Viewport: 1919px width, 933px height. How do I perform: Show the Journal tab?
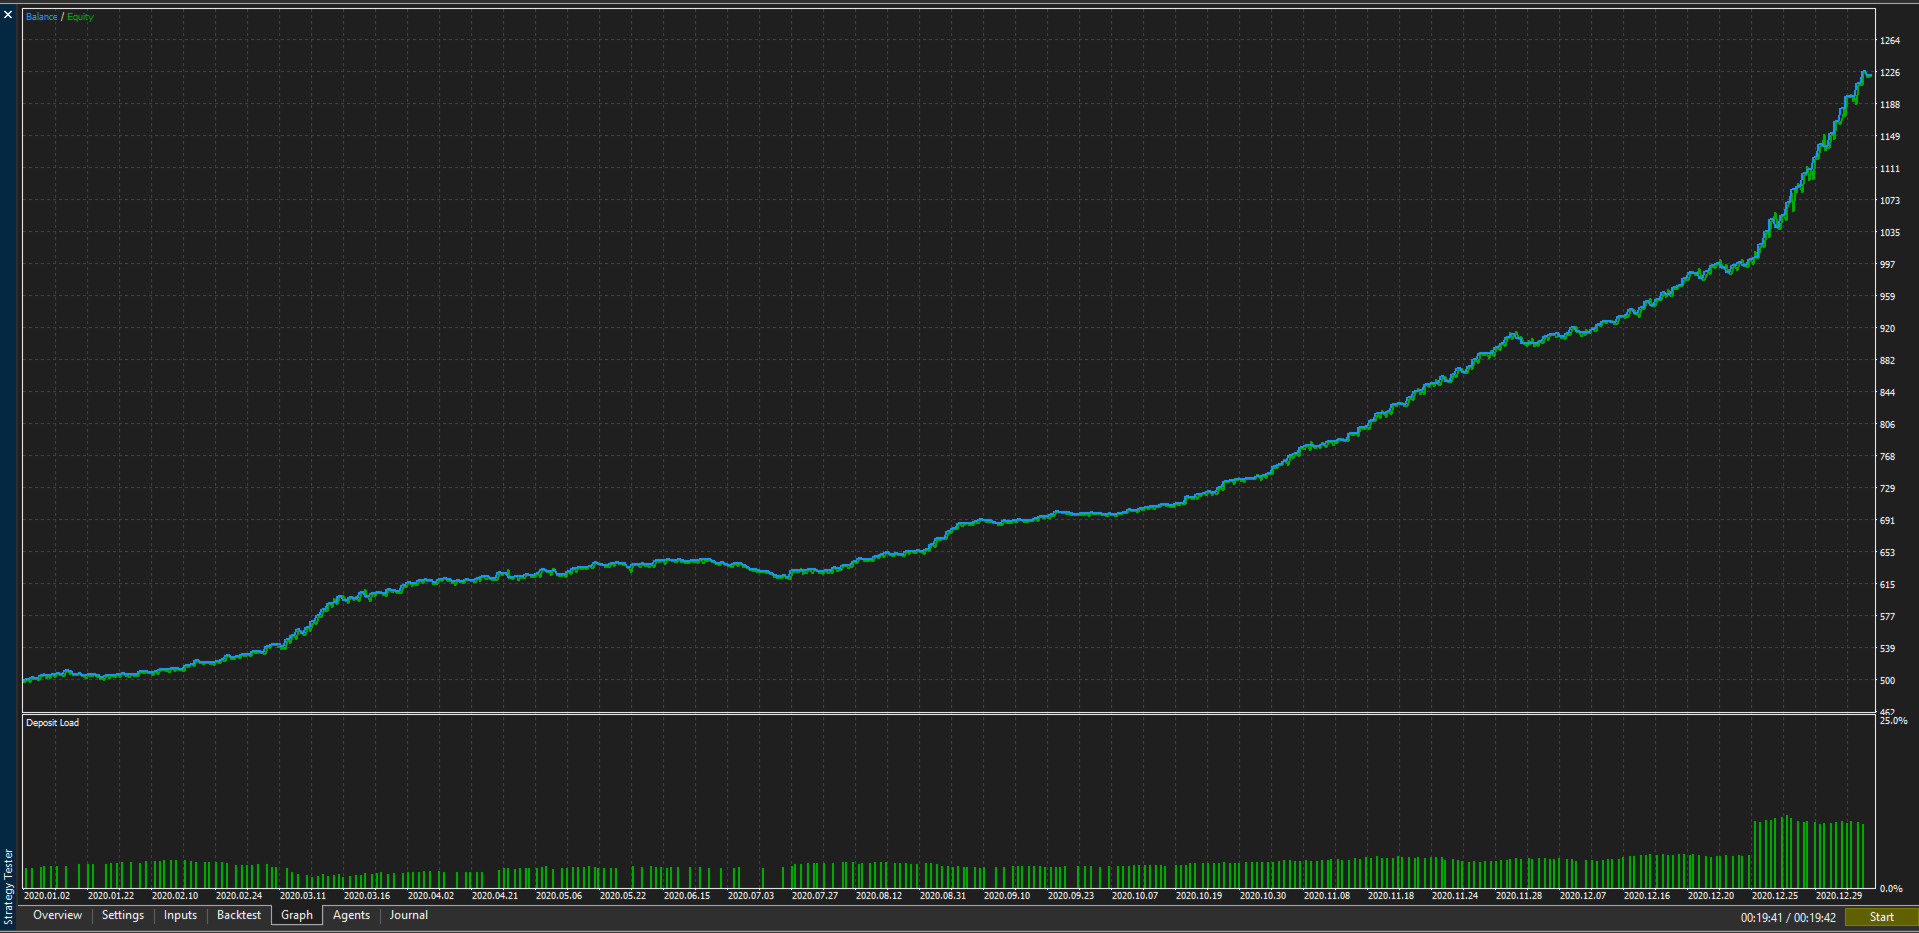pos(409,915)
